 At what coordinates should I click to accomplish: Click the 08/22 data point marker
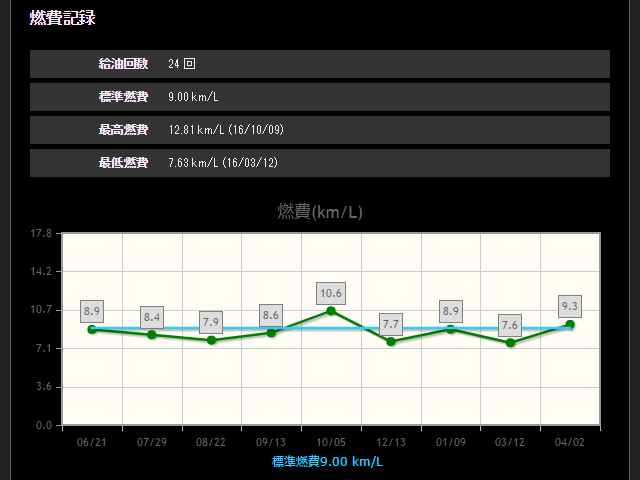pyautogui.click(x=211, y=340)
